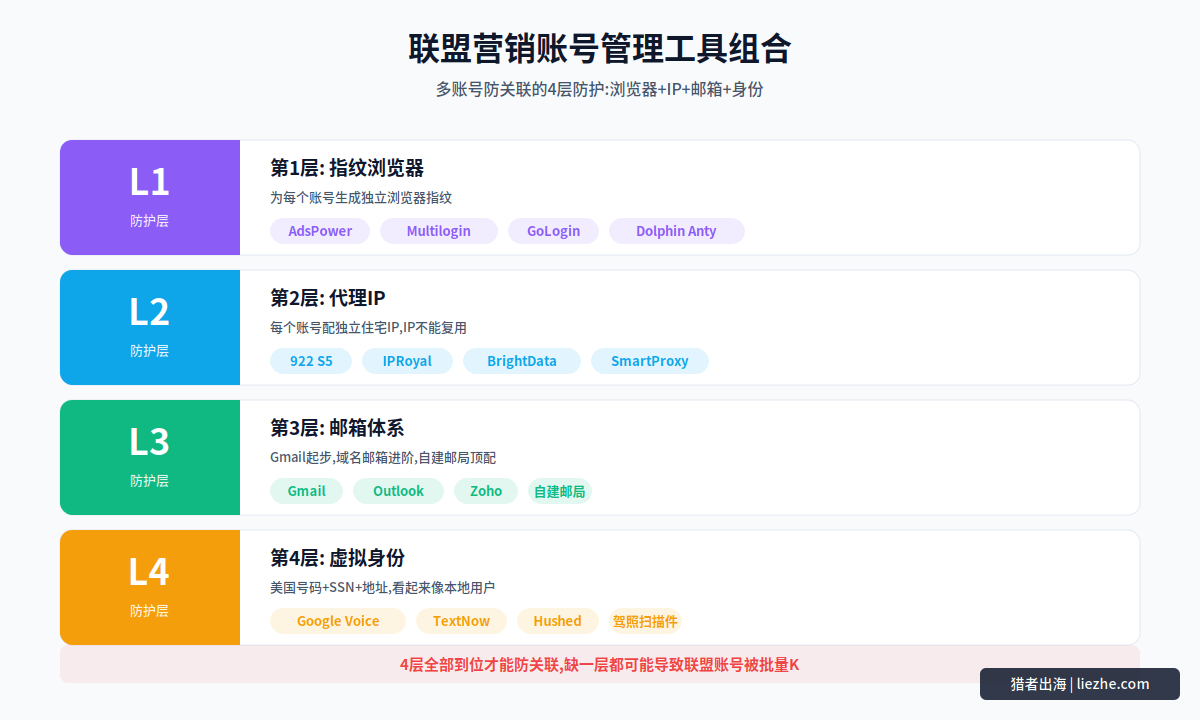
Task: Click the Gmail tag
Action: point(306,491)
